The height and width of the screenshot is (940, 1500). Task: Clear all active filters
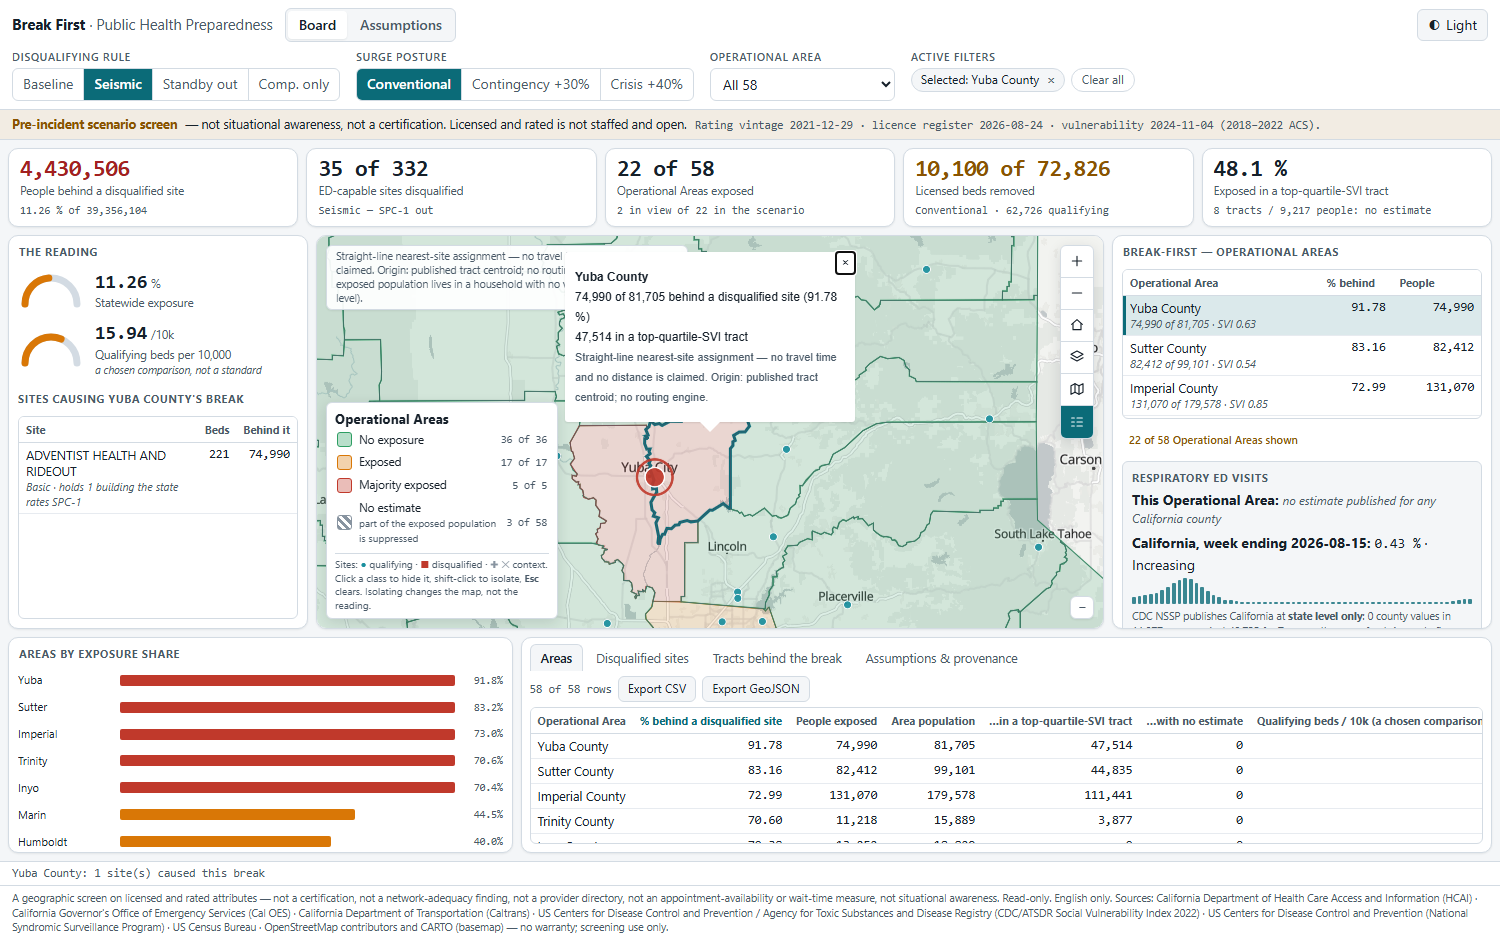(x=1102, y=80)
